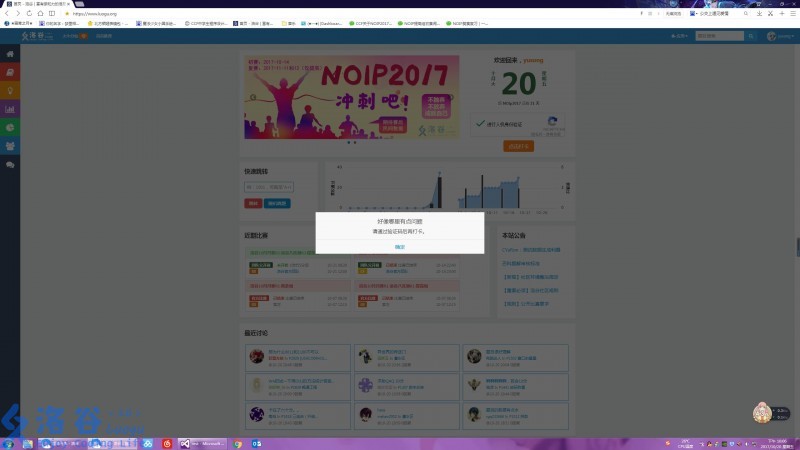800x450 pixels.
Task: Open the purple chart sidebar icon
Action: (x=10, y=109)
